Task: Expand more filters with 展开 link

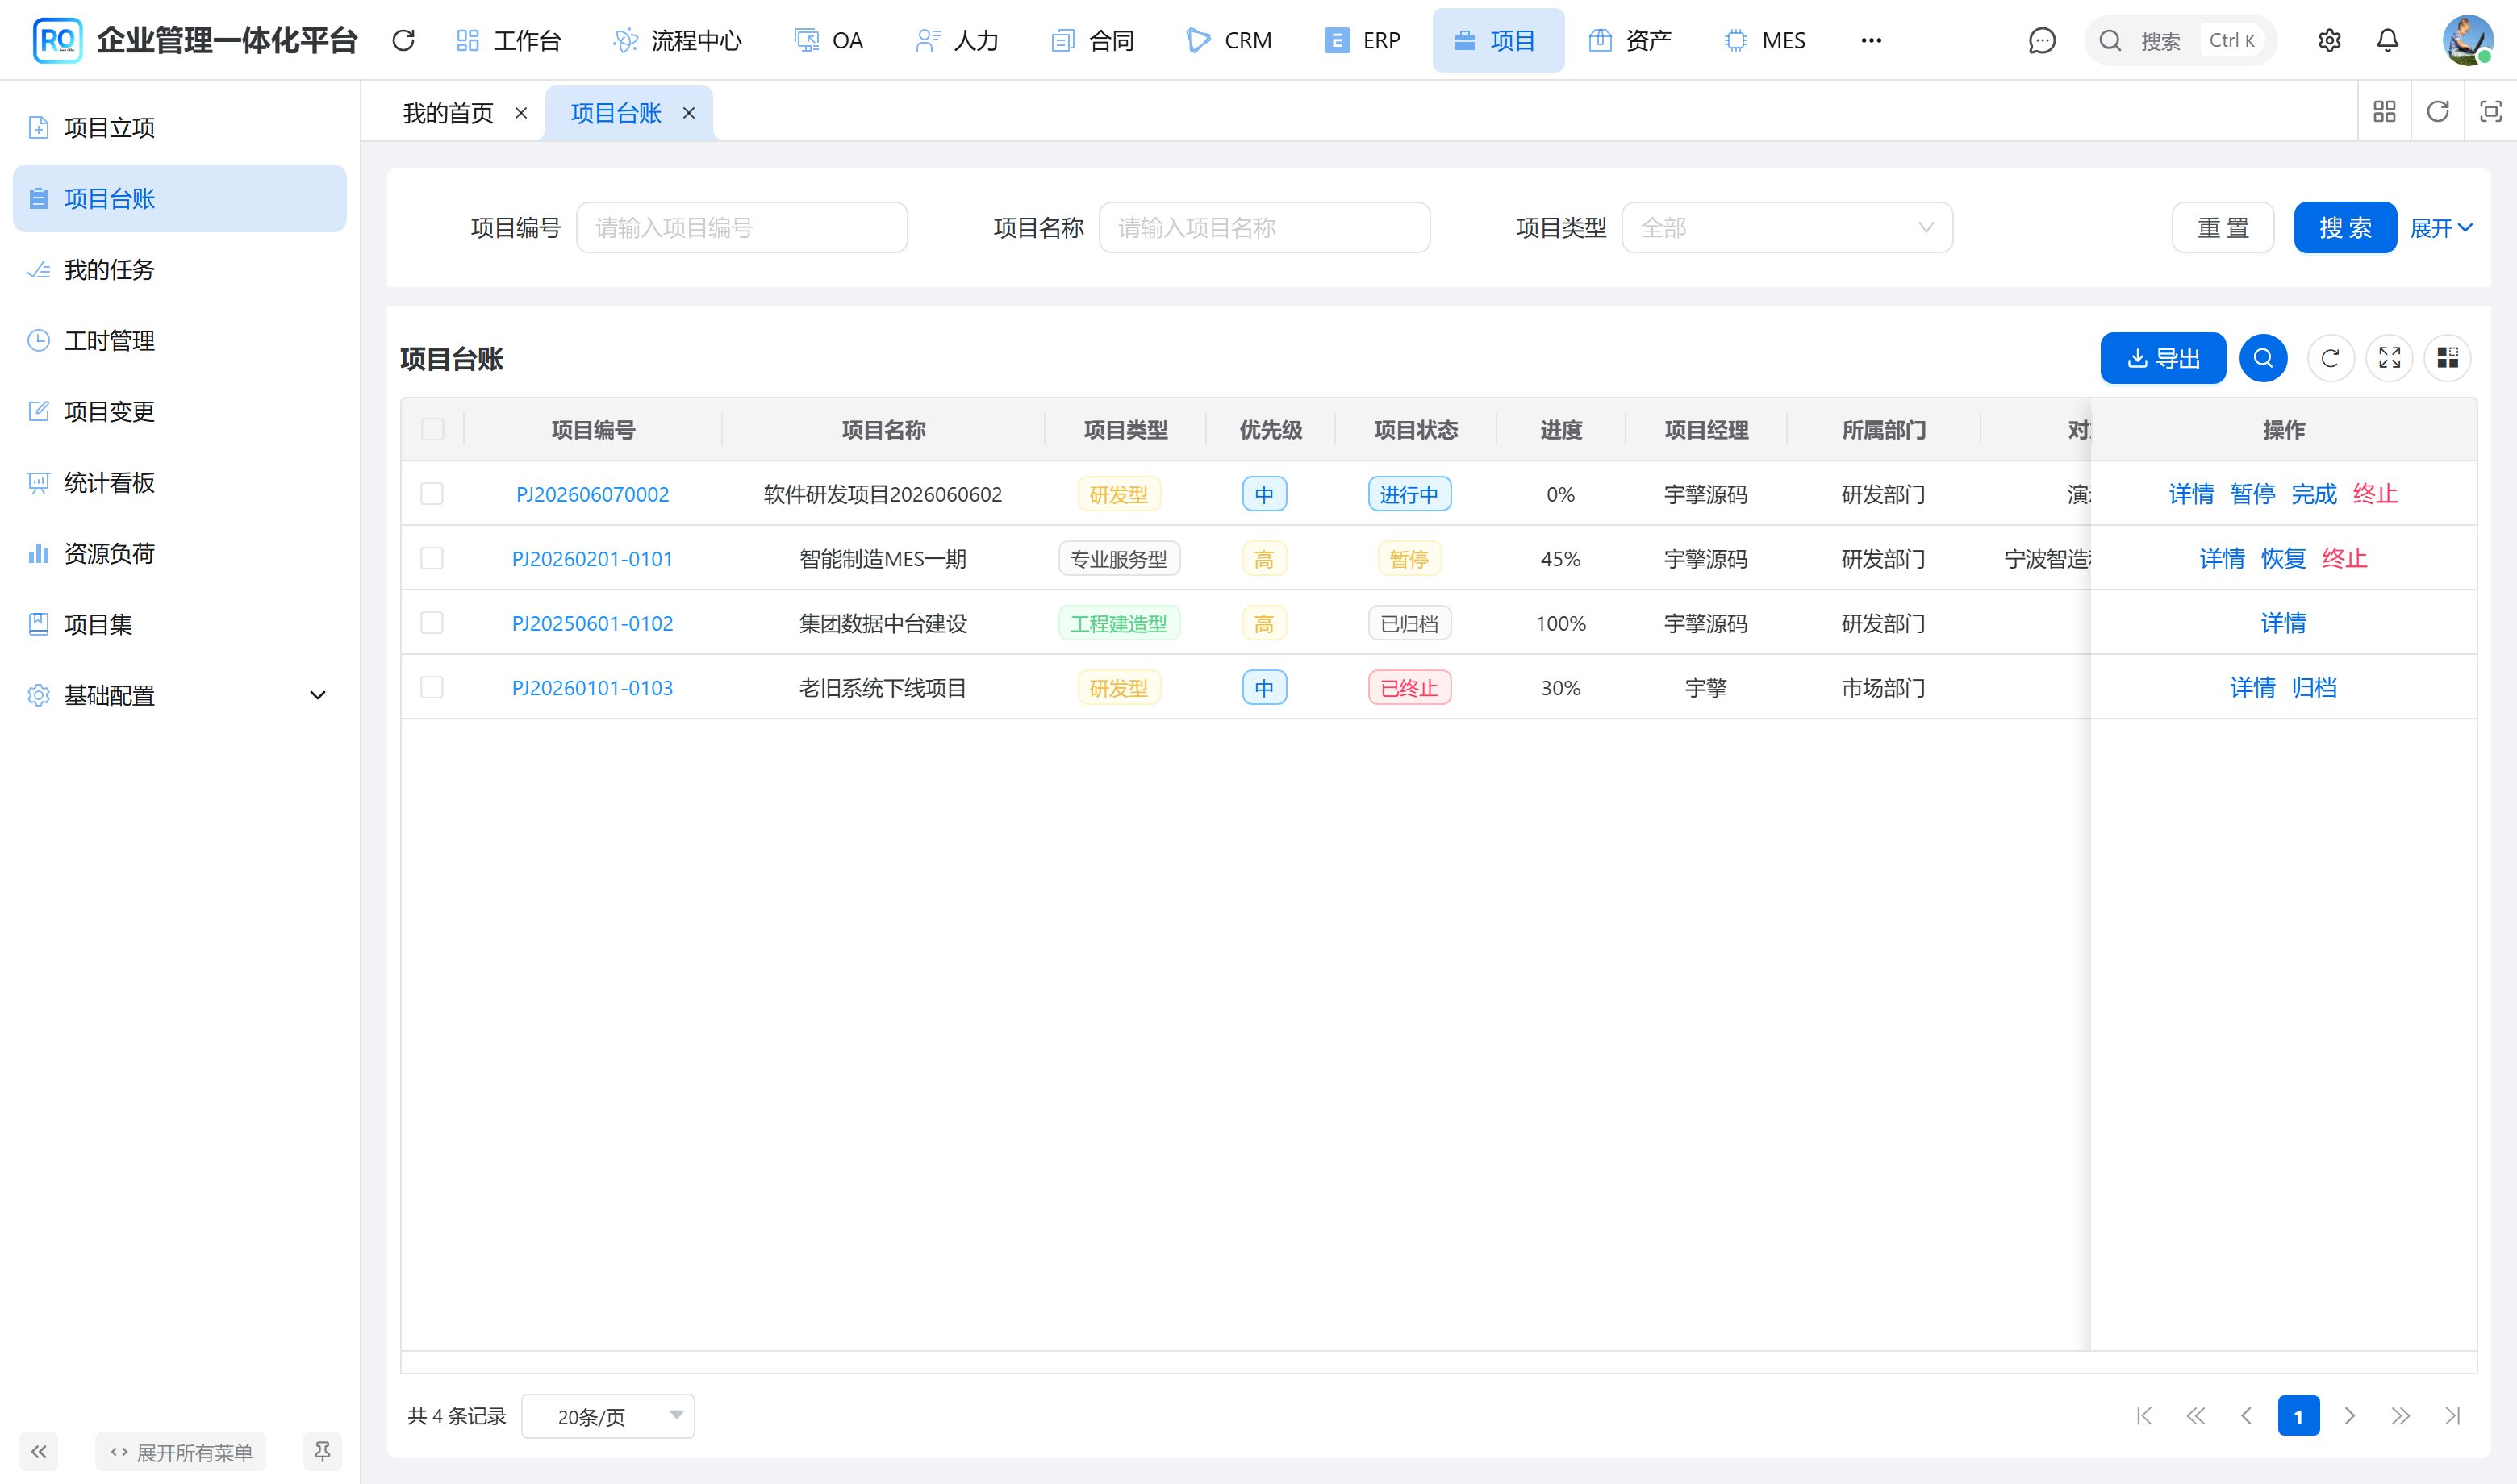Action: click(2441, 228)
